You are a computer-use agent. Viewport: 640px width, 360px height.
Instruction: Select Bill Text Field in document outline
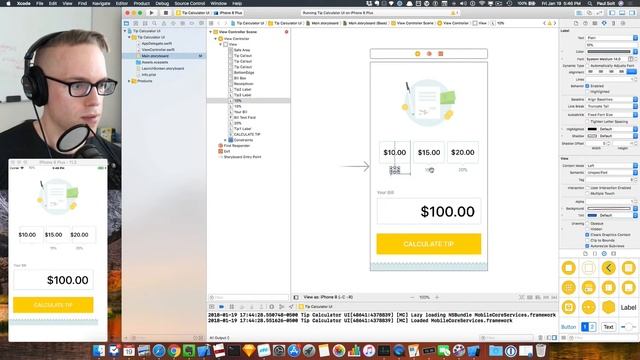pyautogui.click(x=244, y=118)
